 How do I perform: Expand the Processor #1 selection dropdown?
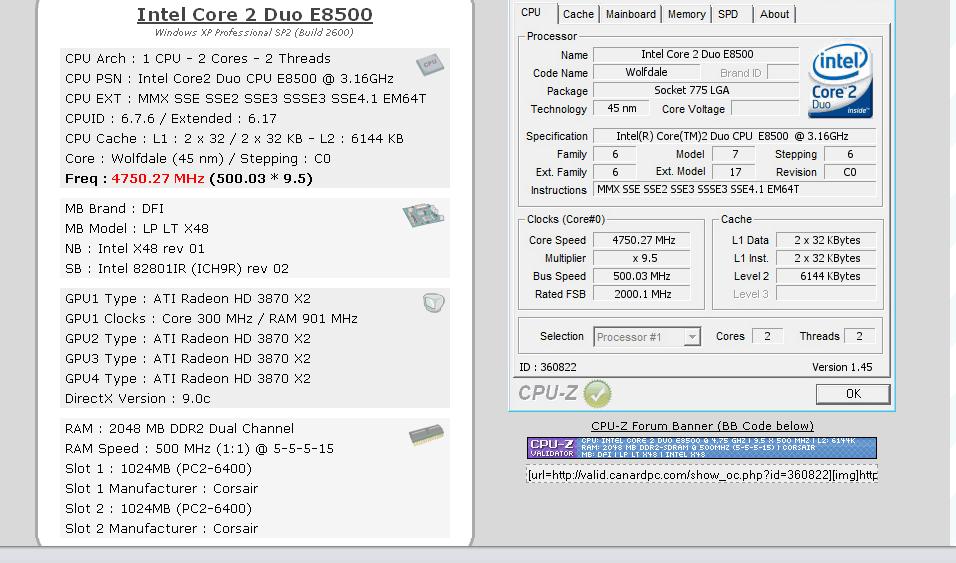(x=692, y=337)
